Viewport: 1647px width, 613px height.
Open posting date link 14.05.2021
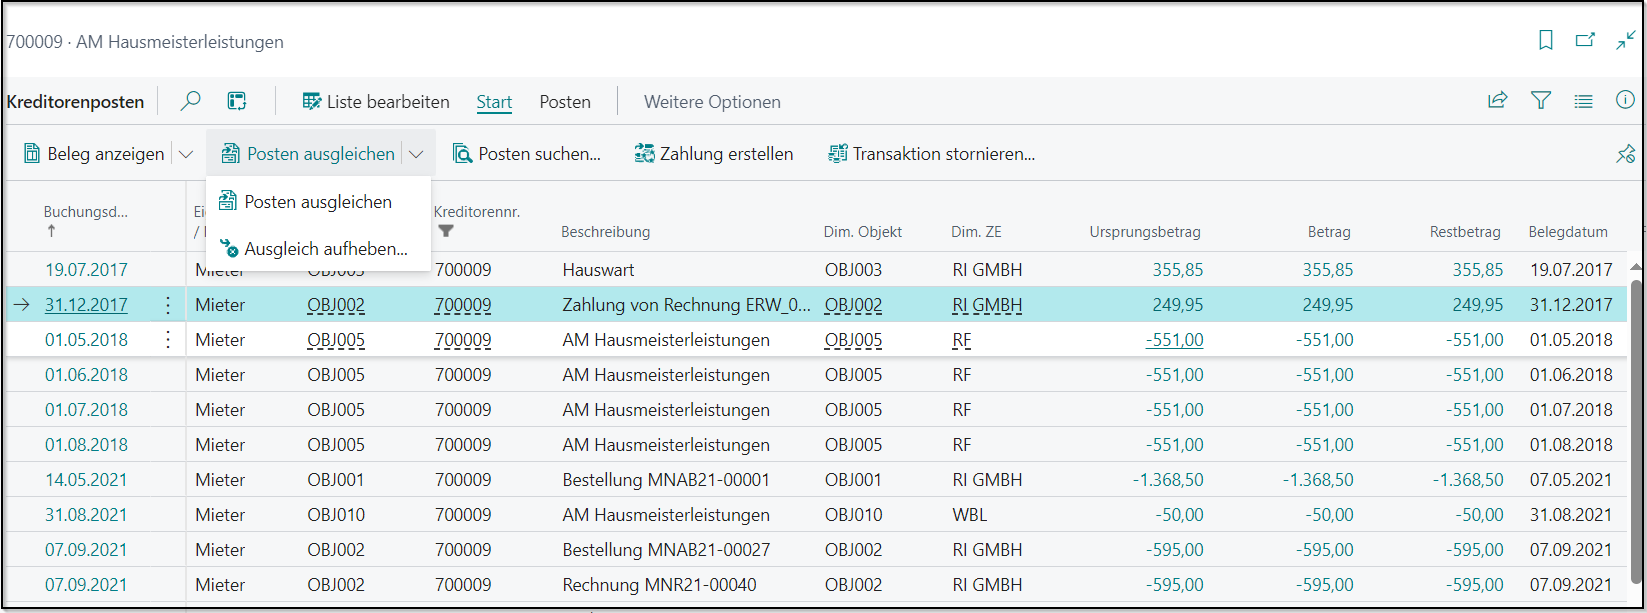86,480
